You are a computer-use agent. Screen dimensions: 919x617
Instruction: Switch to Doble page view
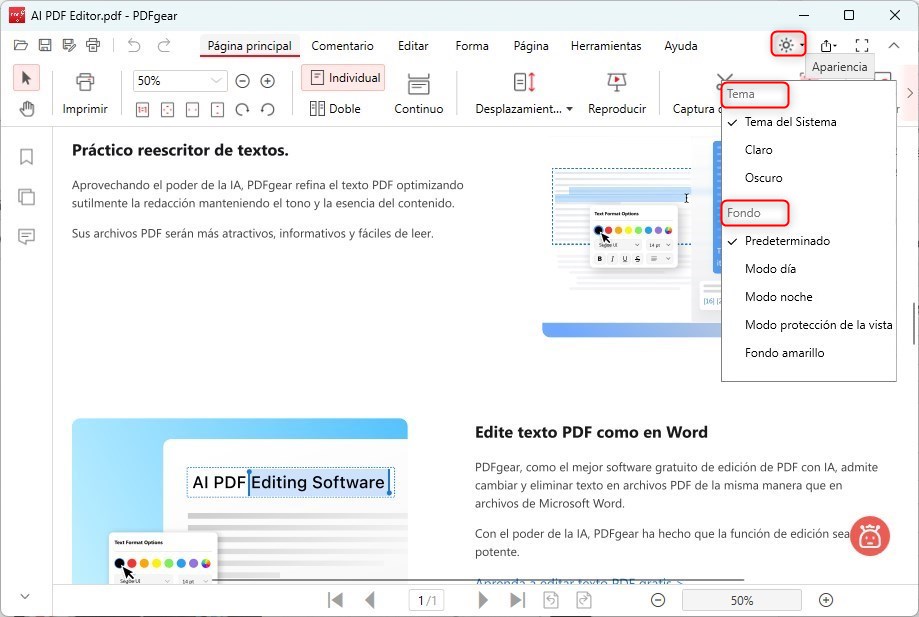335,109
